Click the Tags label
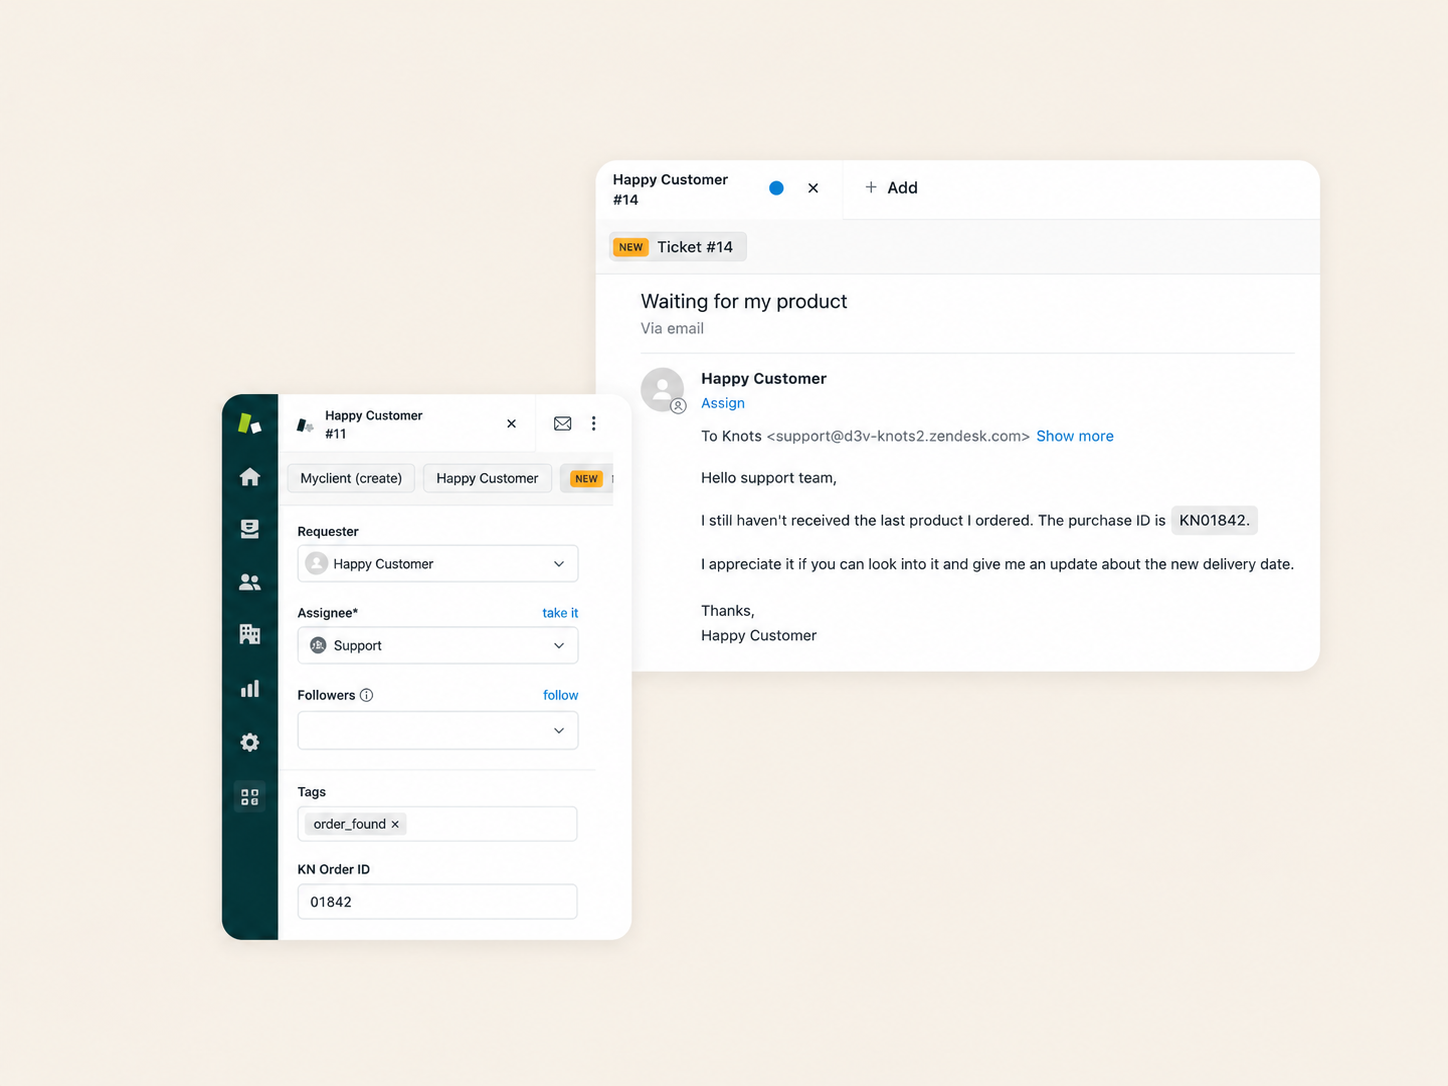 pyautogui.click(x=312, y=792)
